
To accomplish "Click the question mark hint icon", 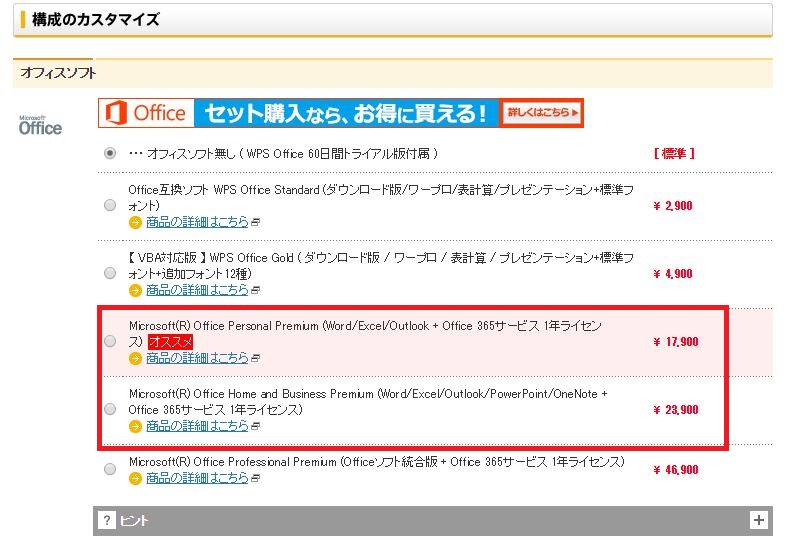I will [106, 520].
